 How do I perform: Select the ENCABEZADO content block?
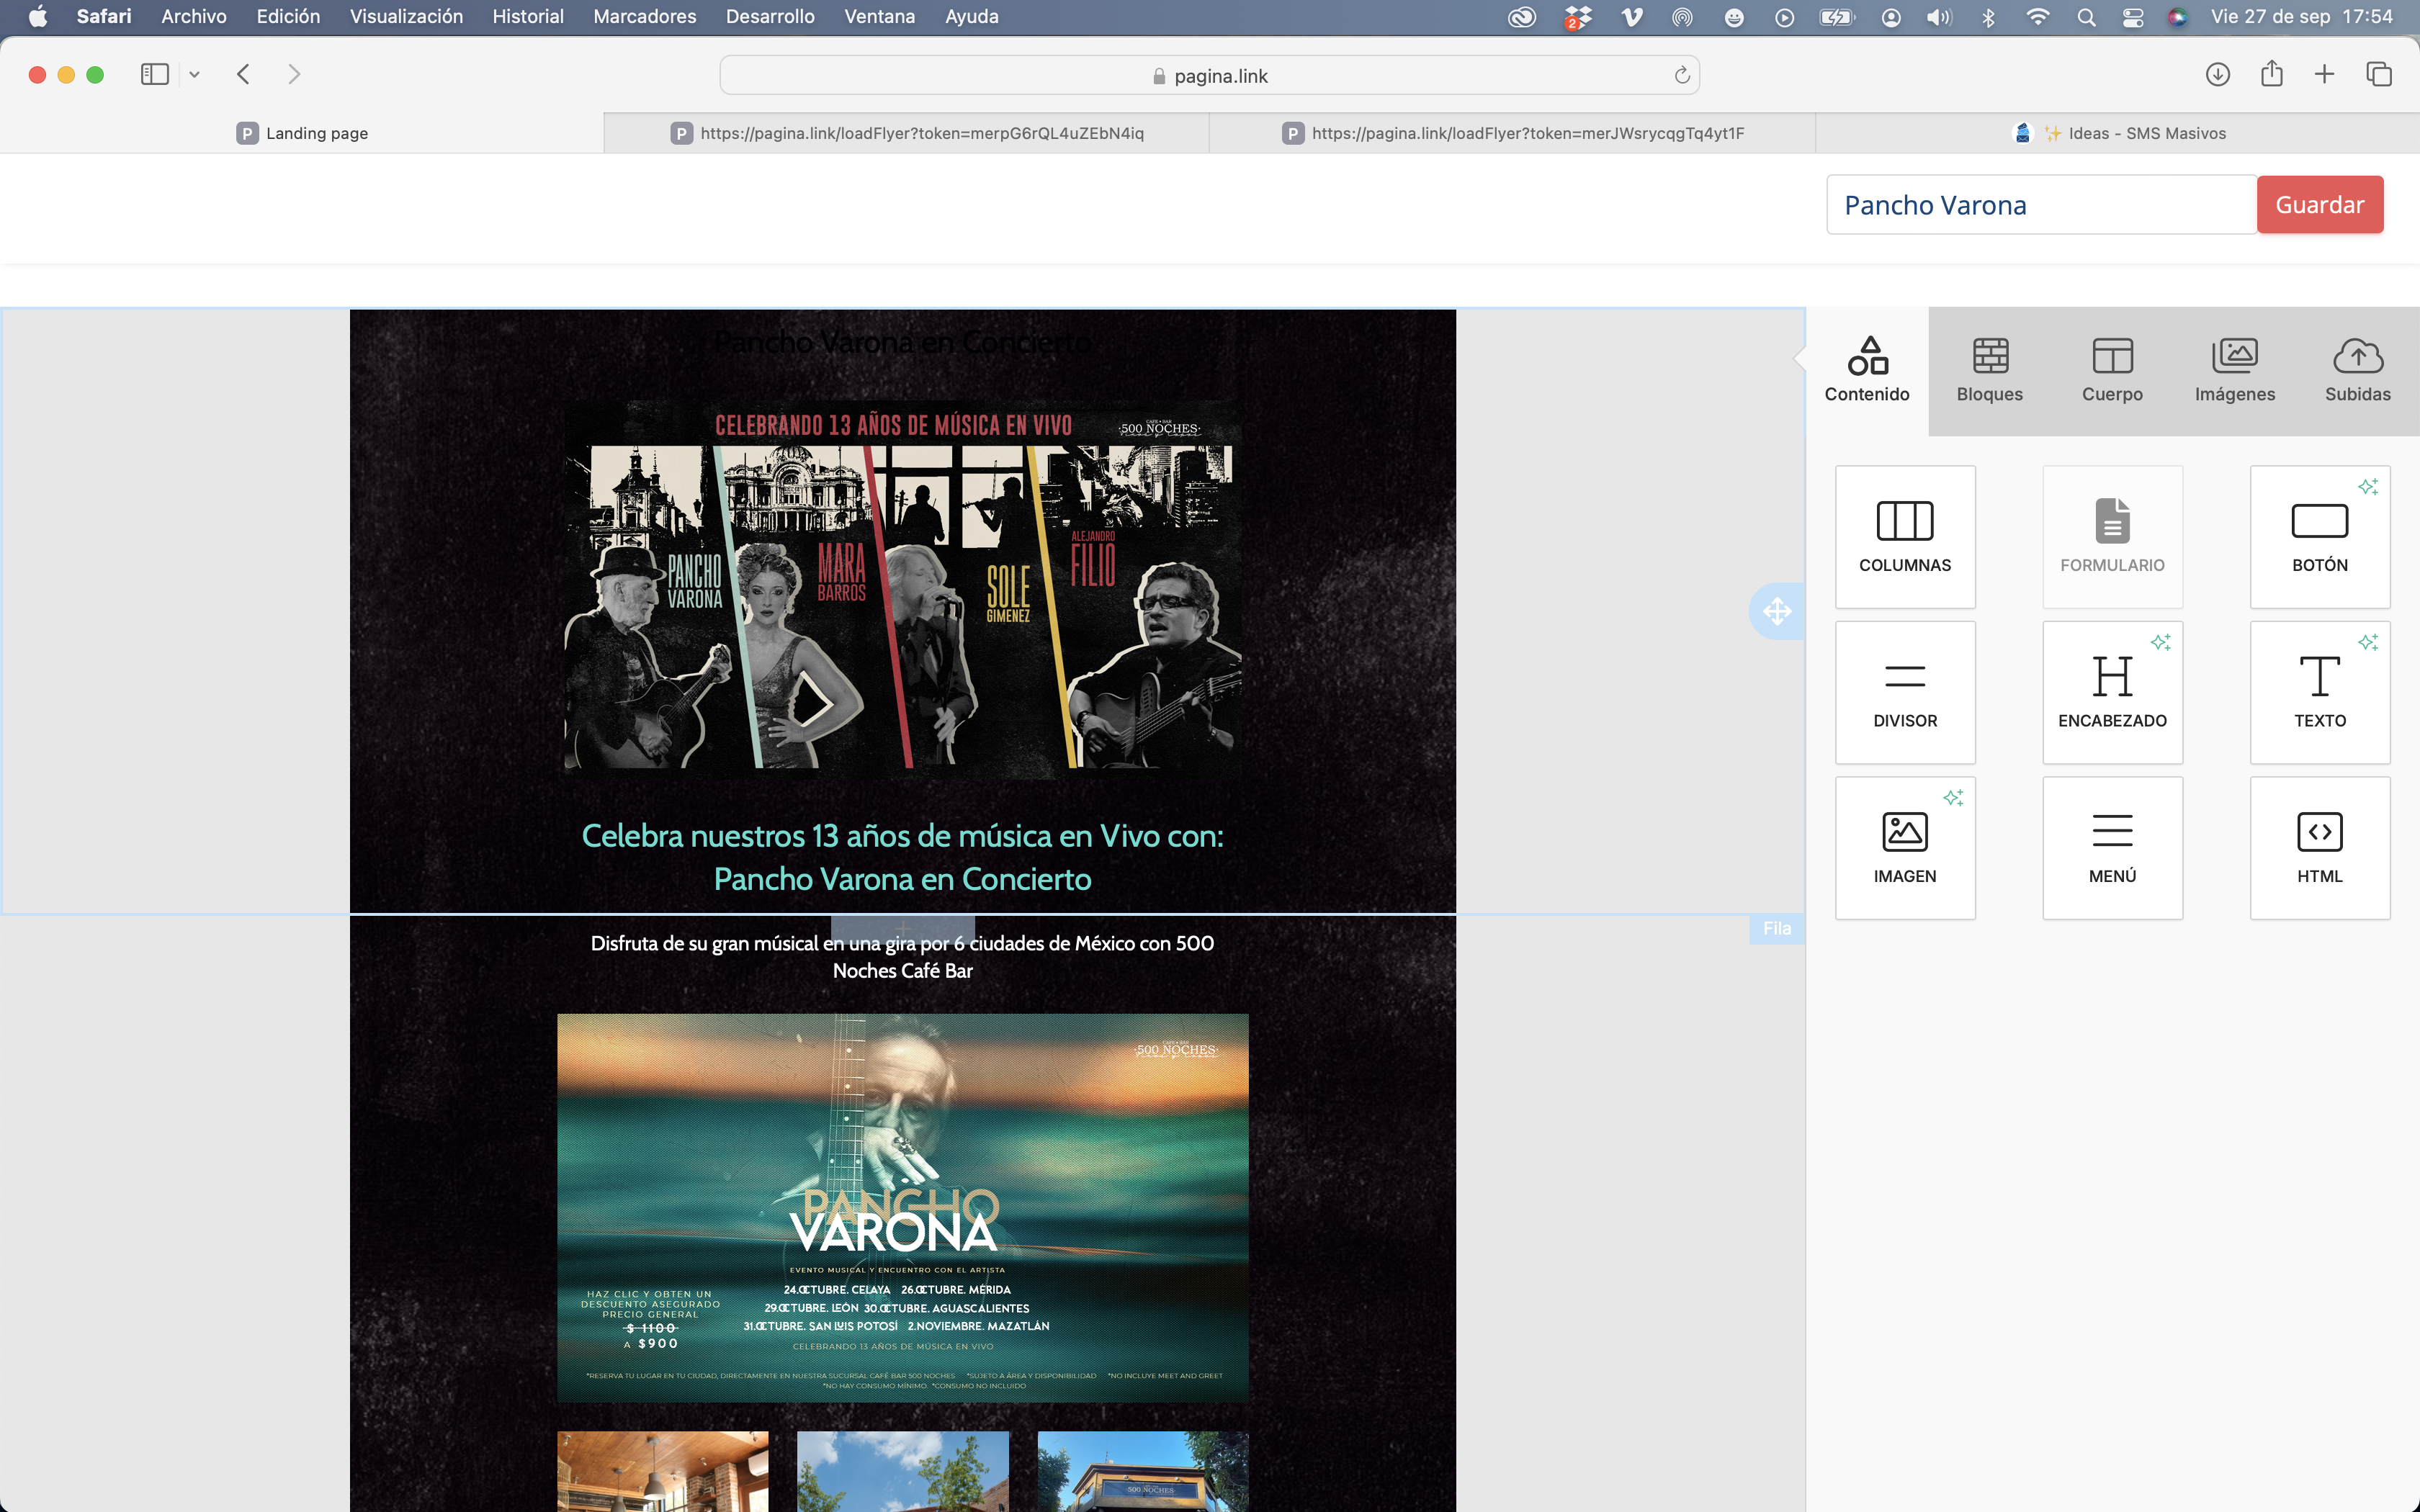[2112, 692]
